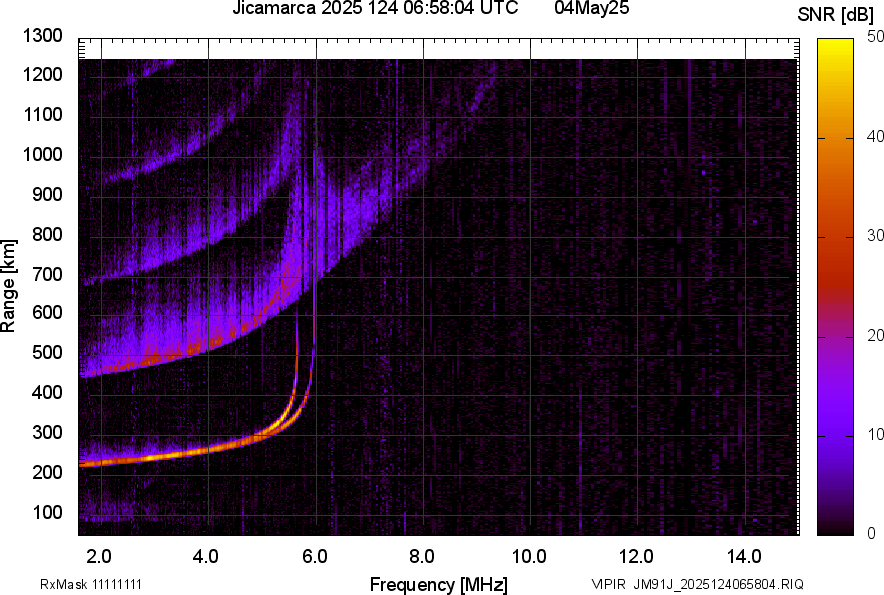Click colorbar tick value 40
Image resolution: width=884 pixels, height=595 pixels.
875,136
